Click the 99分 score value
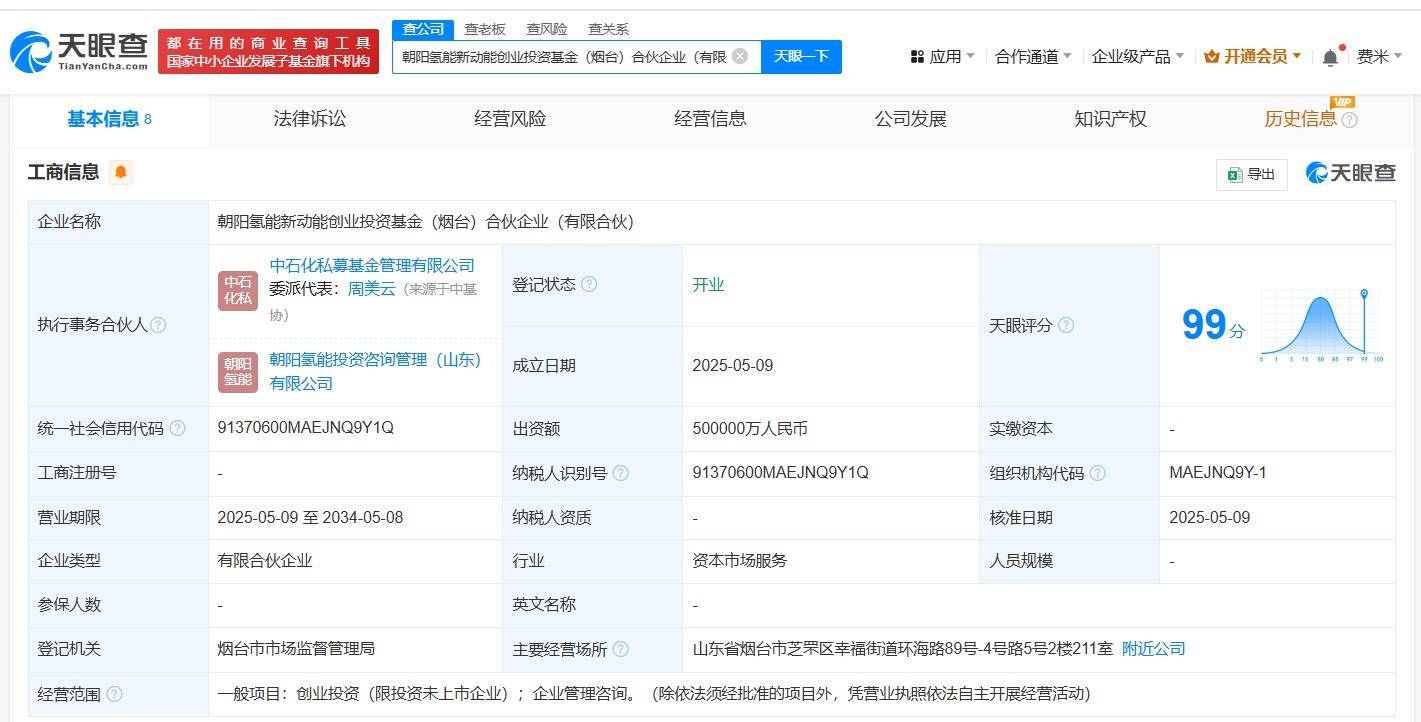Viewport: 1421px width, 722px height. 1214,325
